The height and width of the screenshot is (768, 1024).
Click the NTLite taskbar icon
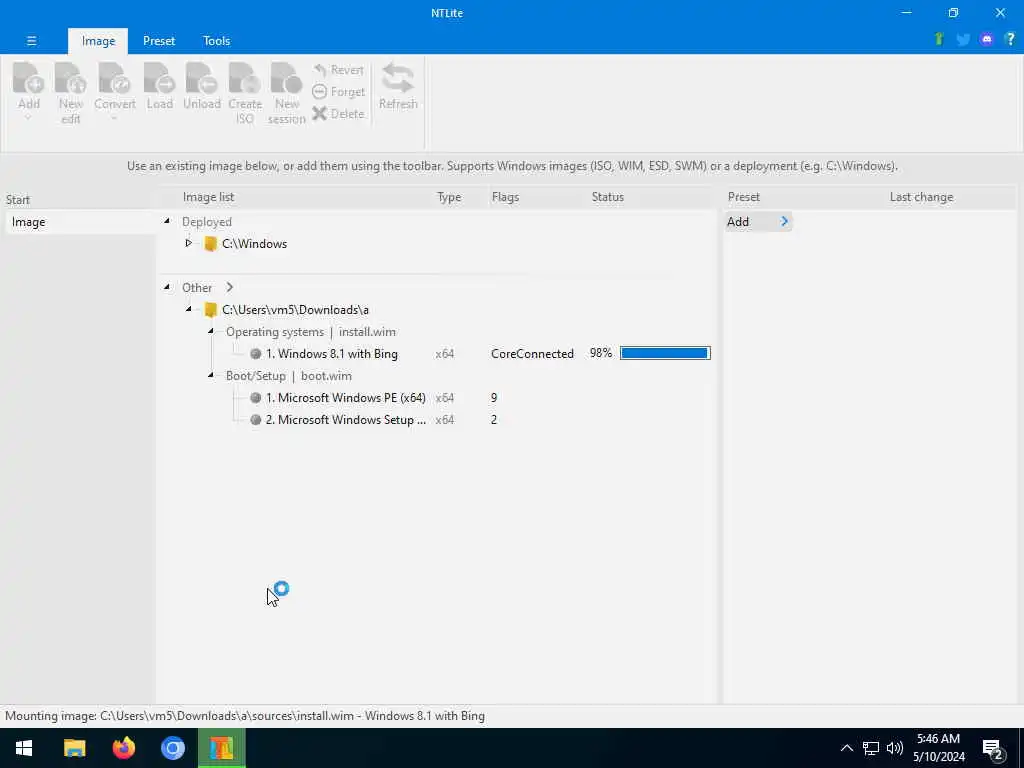pyautogui.click(x=221, y=748)
